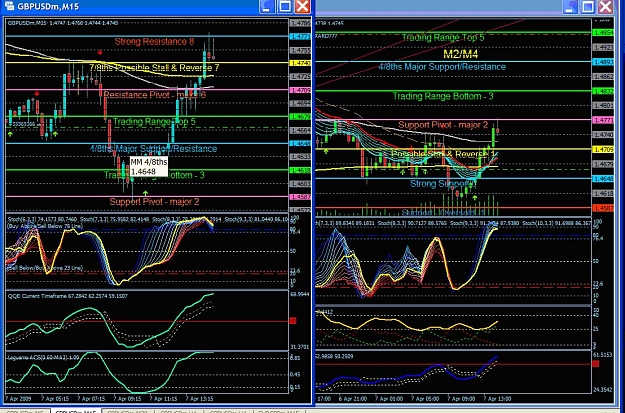Select 4/8ths Major Support/Resistance in right chart
This screenshot has width=625, height=413.
(x=442, y=67)
